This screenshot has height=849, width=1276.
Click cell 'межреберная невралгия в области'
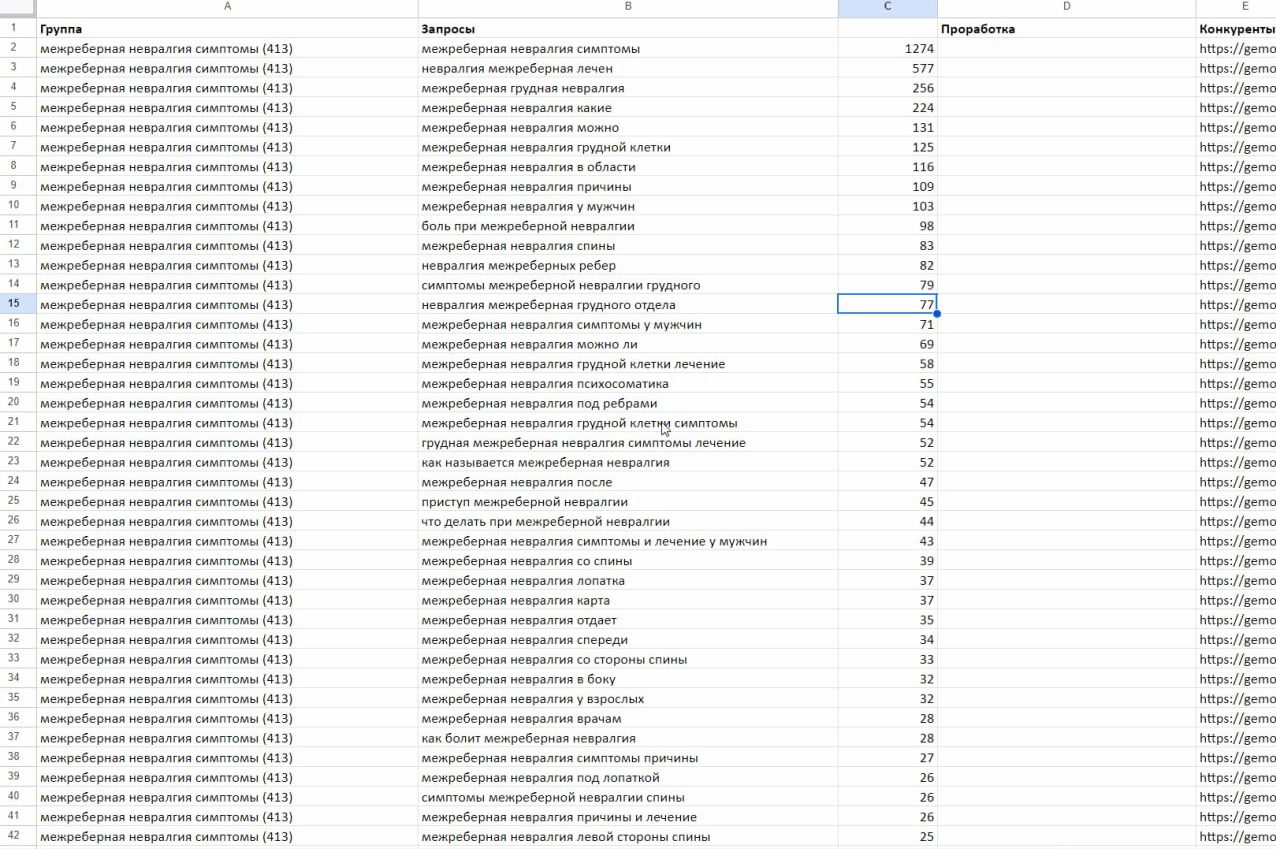[628, 166]
